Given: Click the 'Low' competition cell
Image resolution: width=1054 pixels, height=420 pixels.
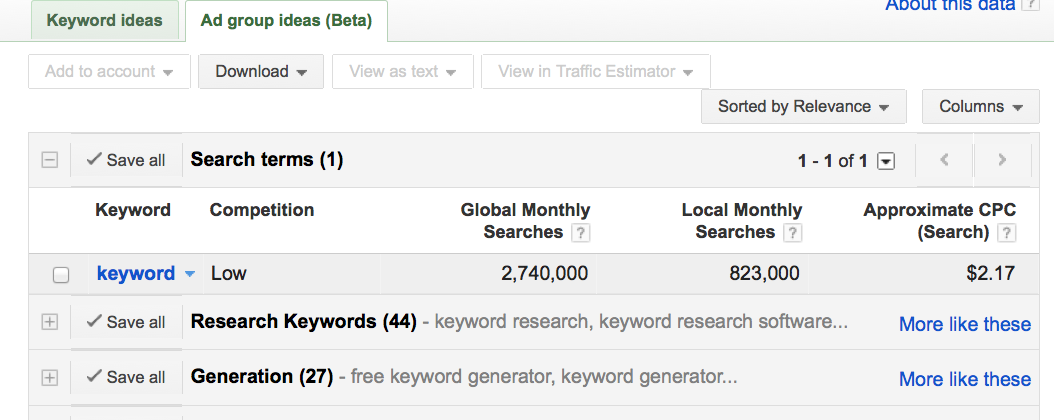Looking at the screenshot, I should [229, 274].
